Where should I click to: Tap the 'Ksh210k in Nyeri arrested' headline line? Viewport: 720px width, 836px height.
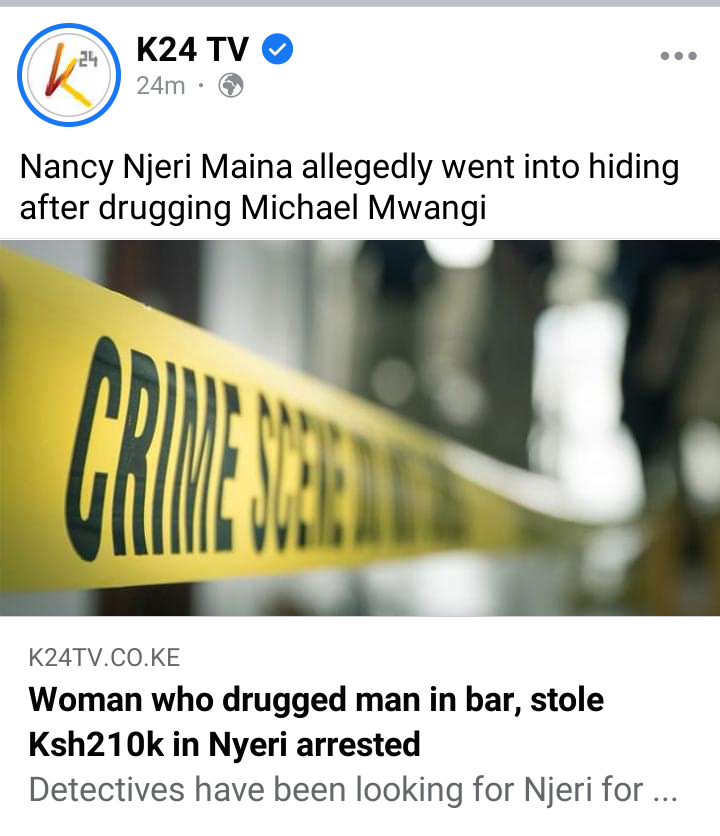point(224,744)
